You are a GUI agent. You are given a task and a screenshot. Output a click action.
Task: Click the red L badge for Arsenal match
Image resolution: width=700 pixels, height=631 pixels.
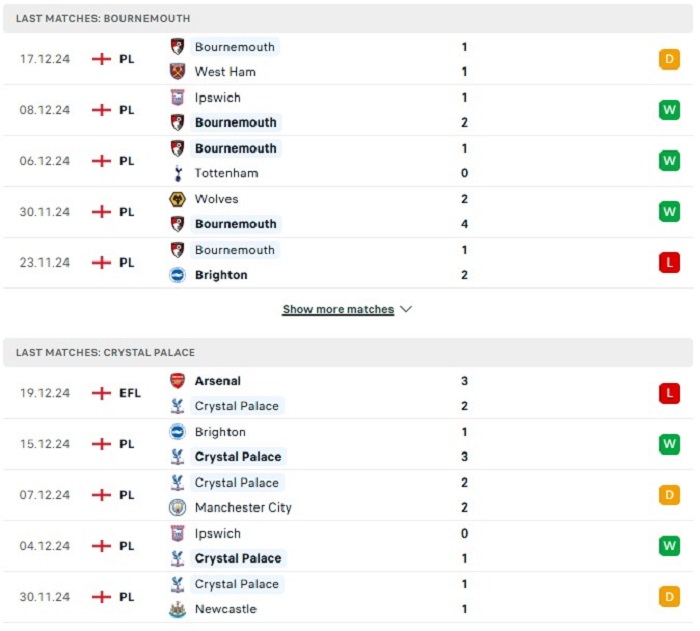(x=669, y=393)
